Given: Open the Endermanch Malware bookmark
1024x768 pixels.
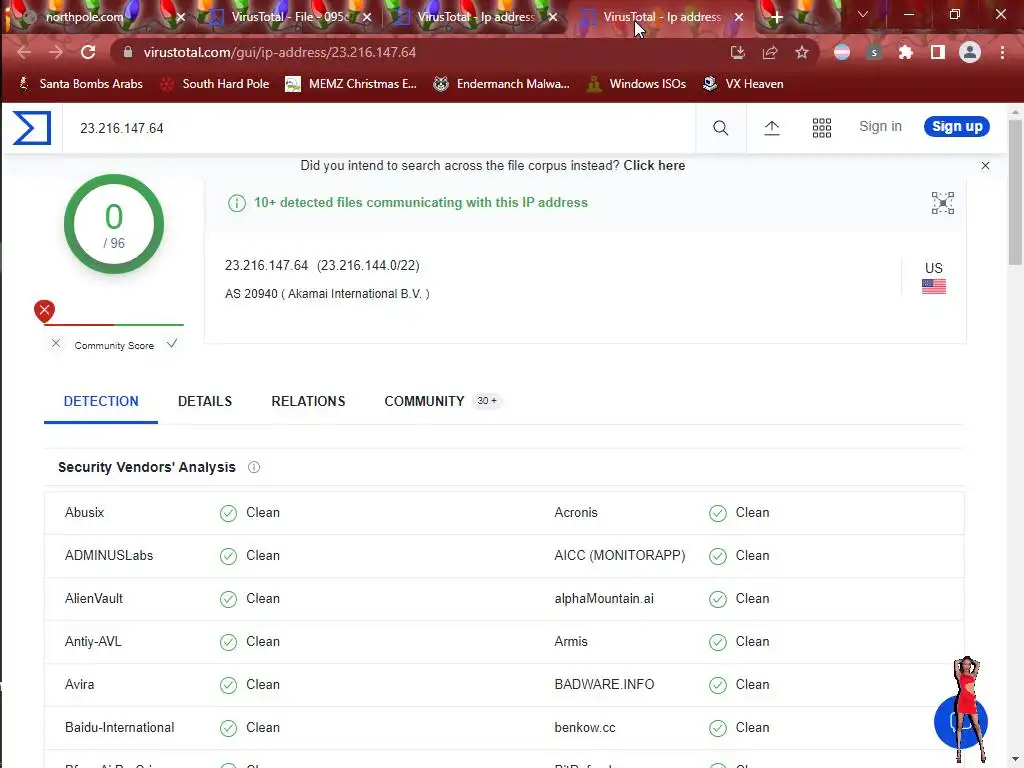Looking at the screenshot, I should (502, 84).
